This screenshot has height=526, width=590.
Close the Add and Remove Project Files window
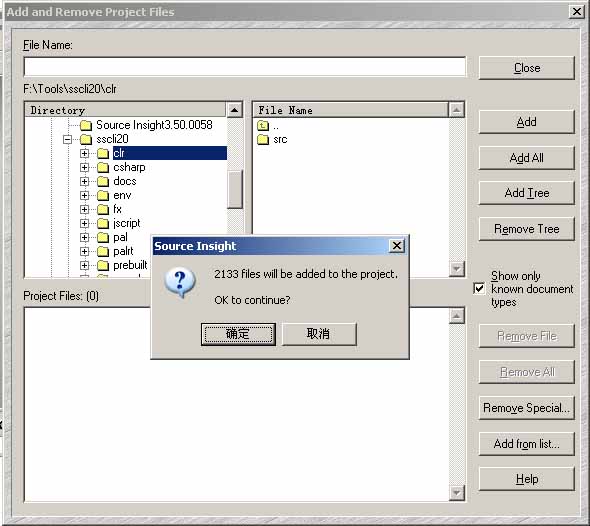(576, 12)
